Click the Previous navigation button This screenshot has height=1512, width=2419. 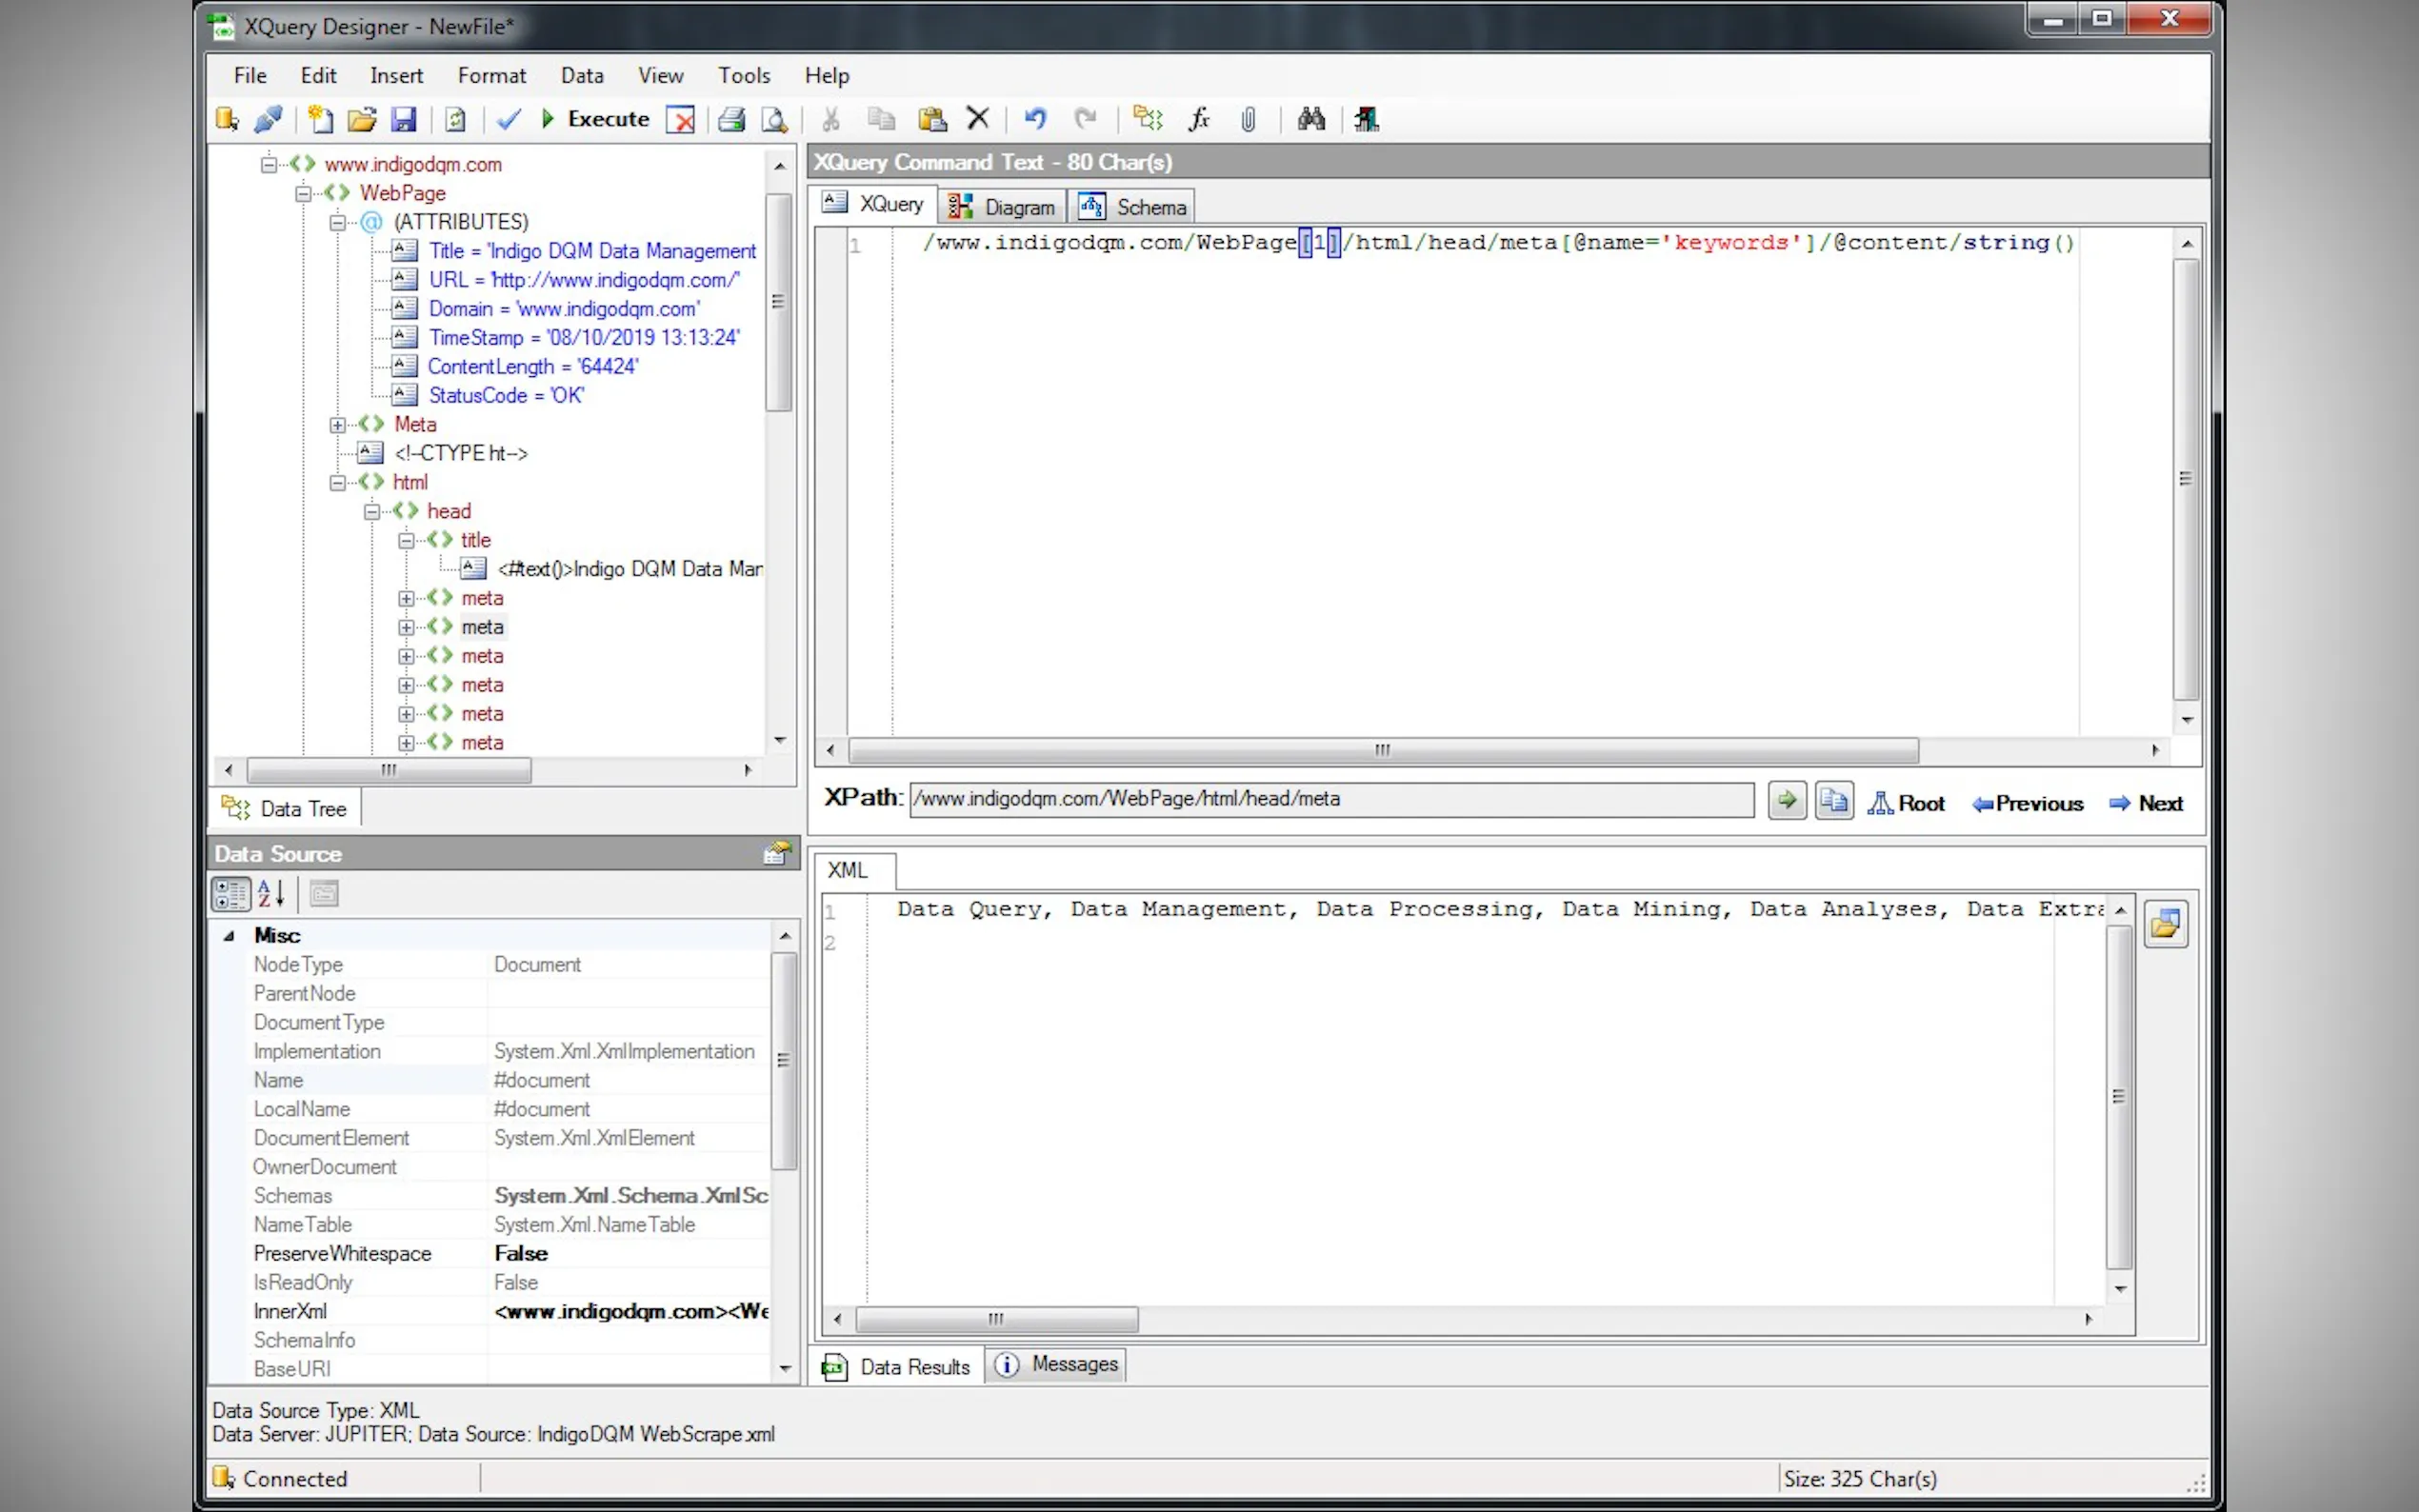click(2027, 804)
